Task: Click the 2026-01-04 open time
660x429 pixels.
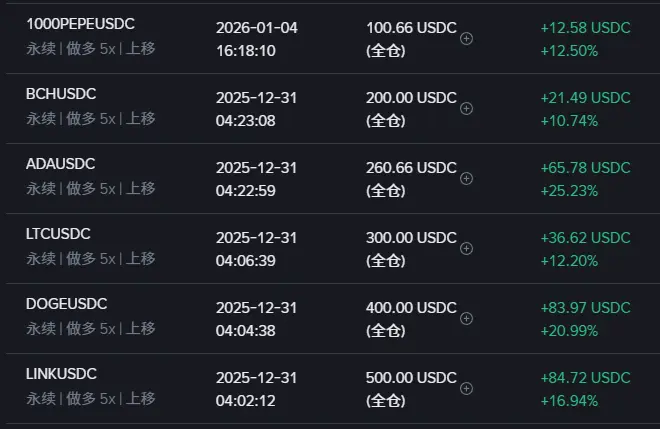Action: (x=257, y=28)
